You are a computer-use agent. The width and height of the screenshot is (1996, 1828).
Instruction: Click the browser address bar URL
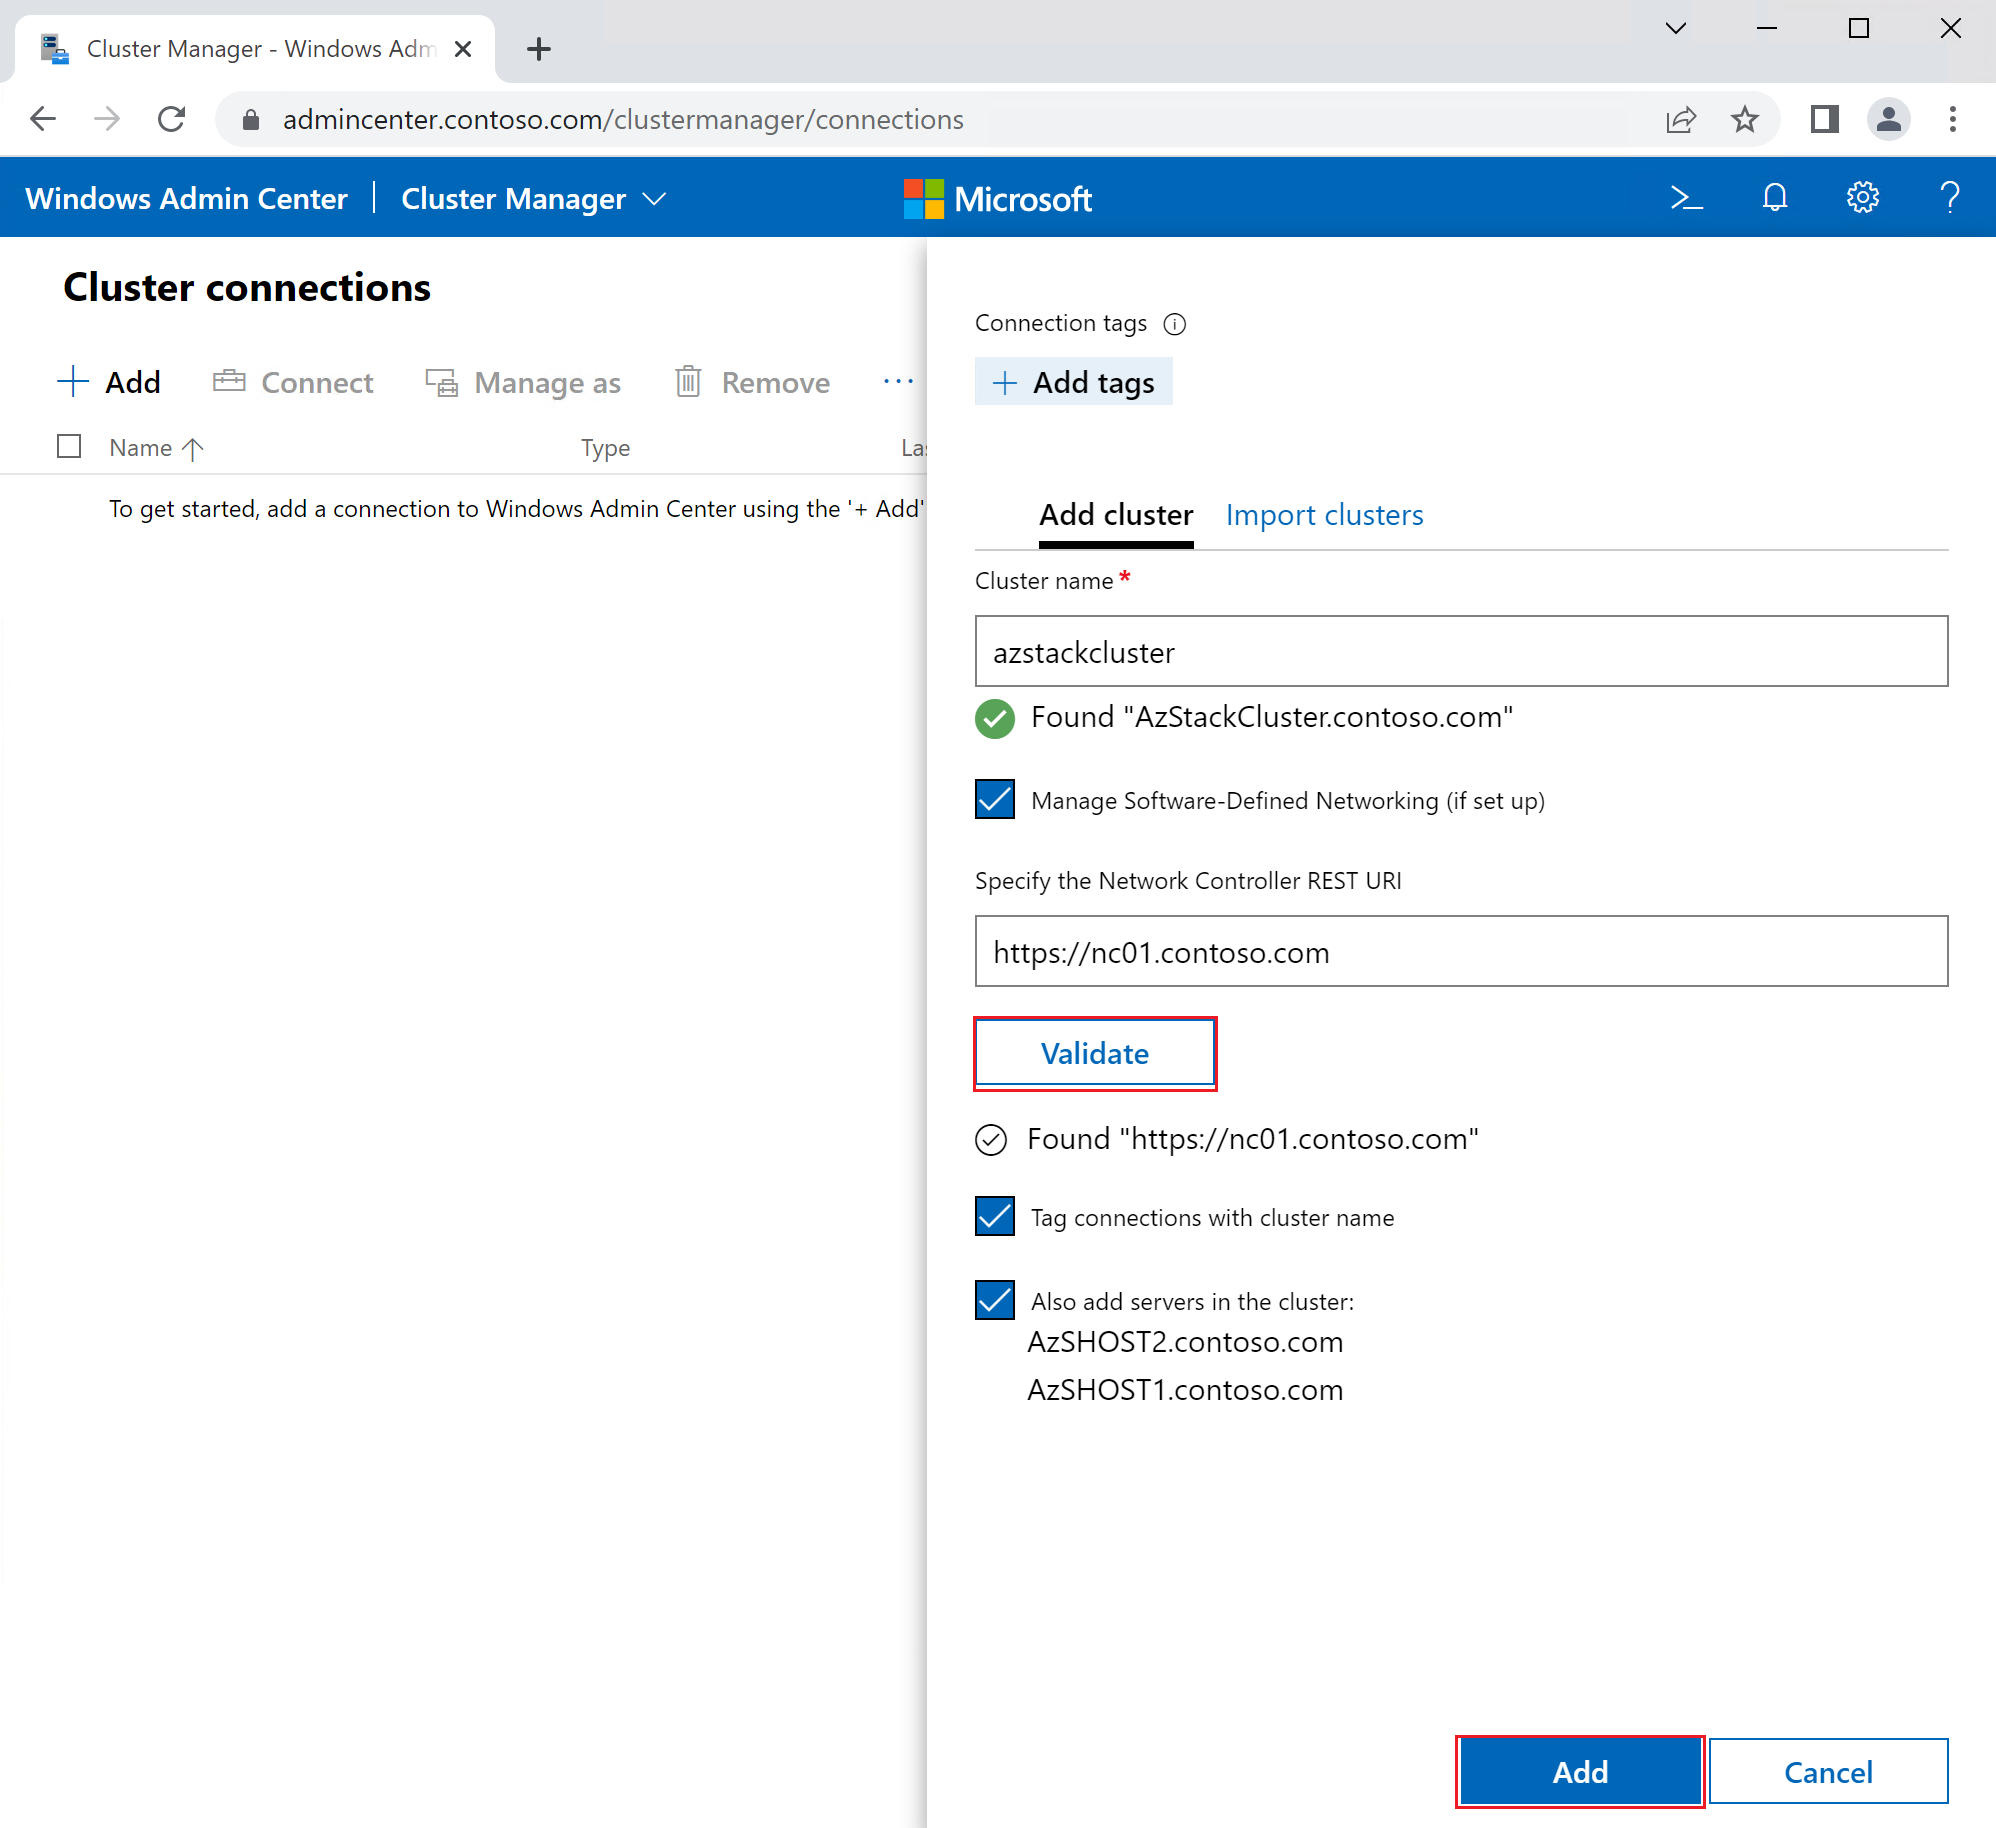coord(623,120)
